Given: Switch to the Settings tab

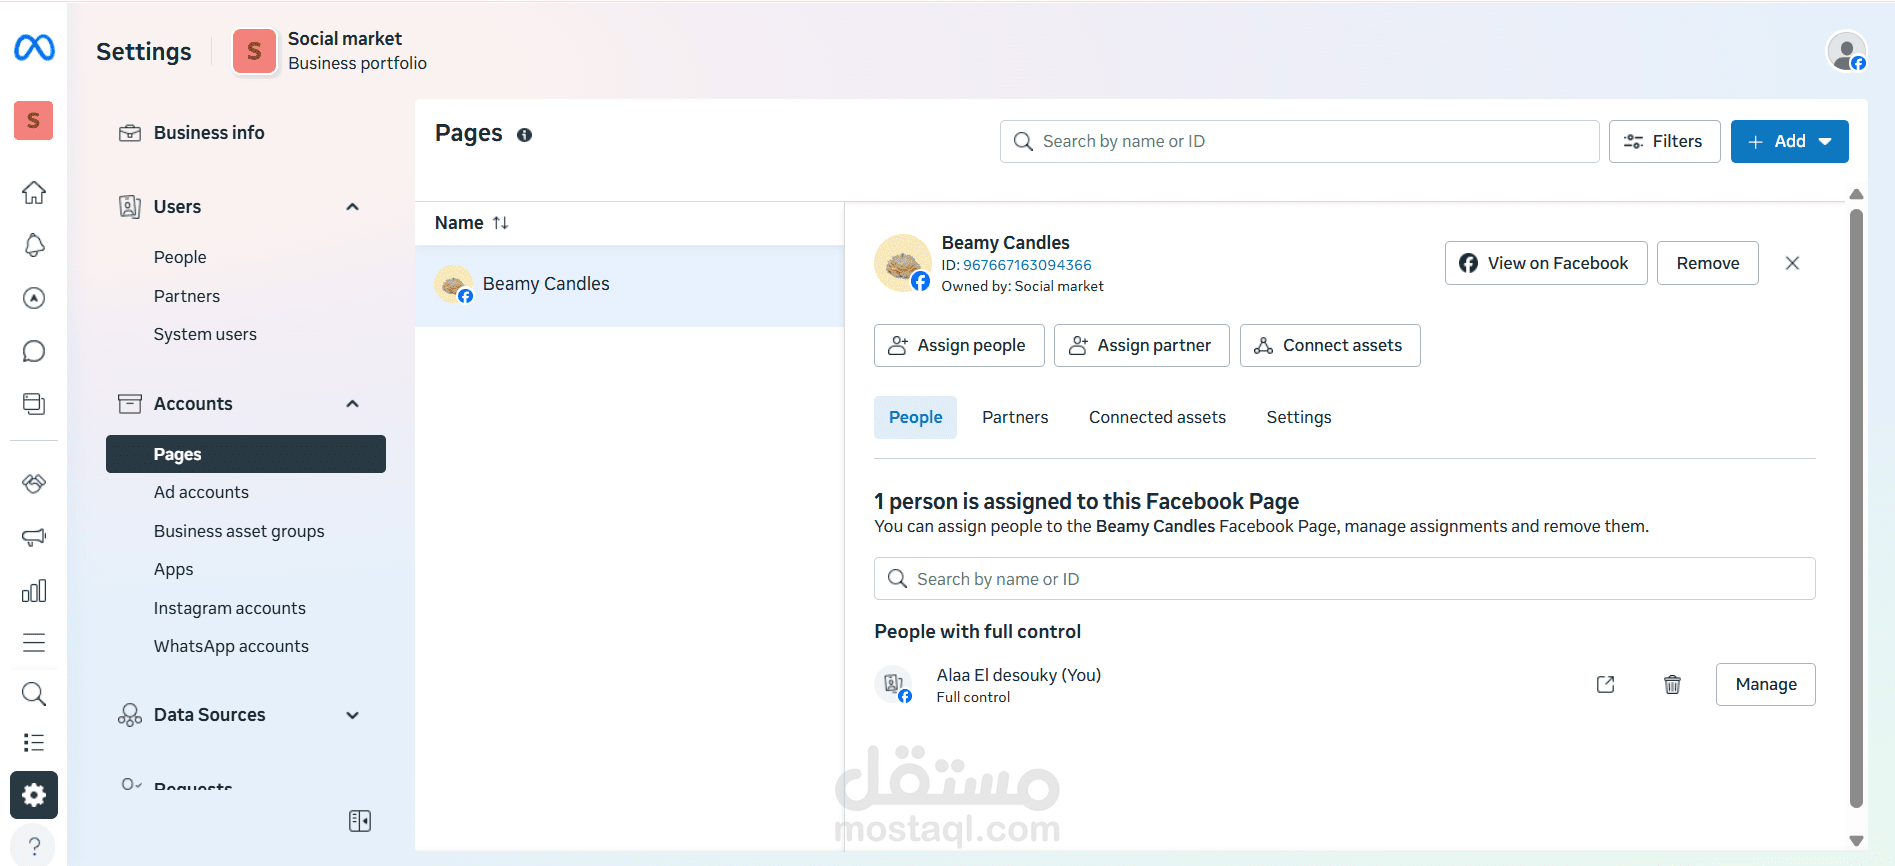Looking at the screenshot, I should pos(1299,417).
